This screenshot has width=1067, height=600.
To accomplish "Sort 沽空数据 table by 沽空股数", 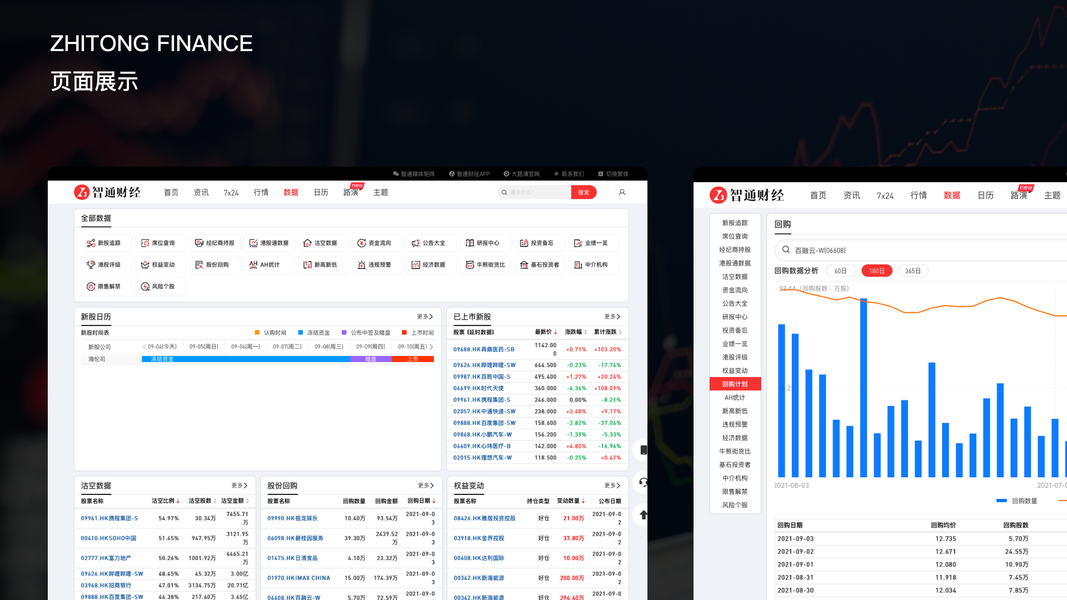I will coord(202,501).
